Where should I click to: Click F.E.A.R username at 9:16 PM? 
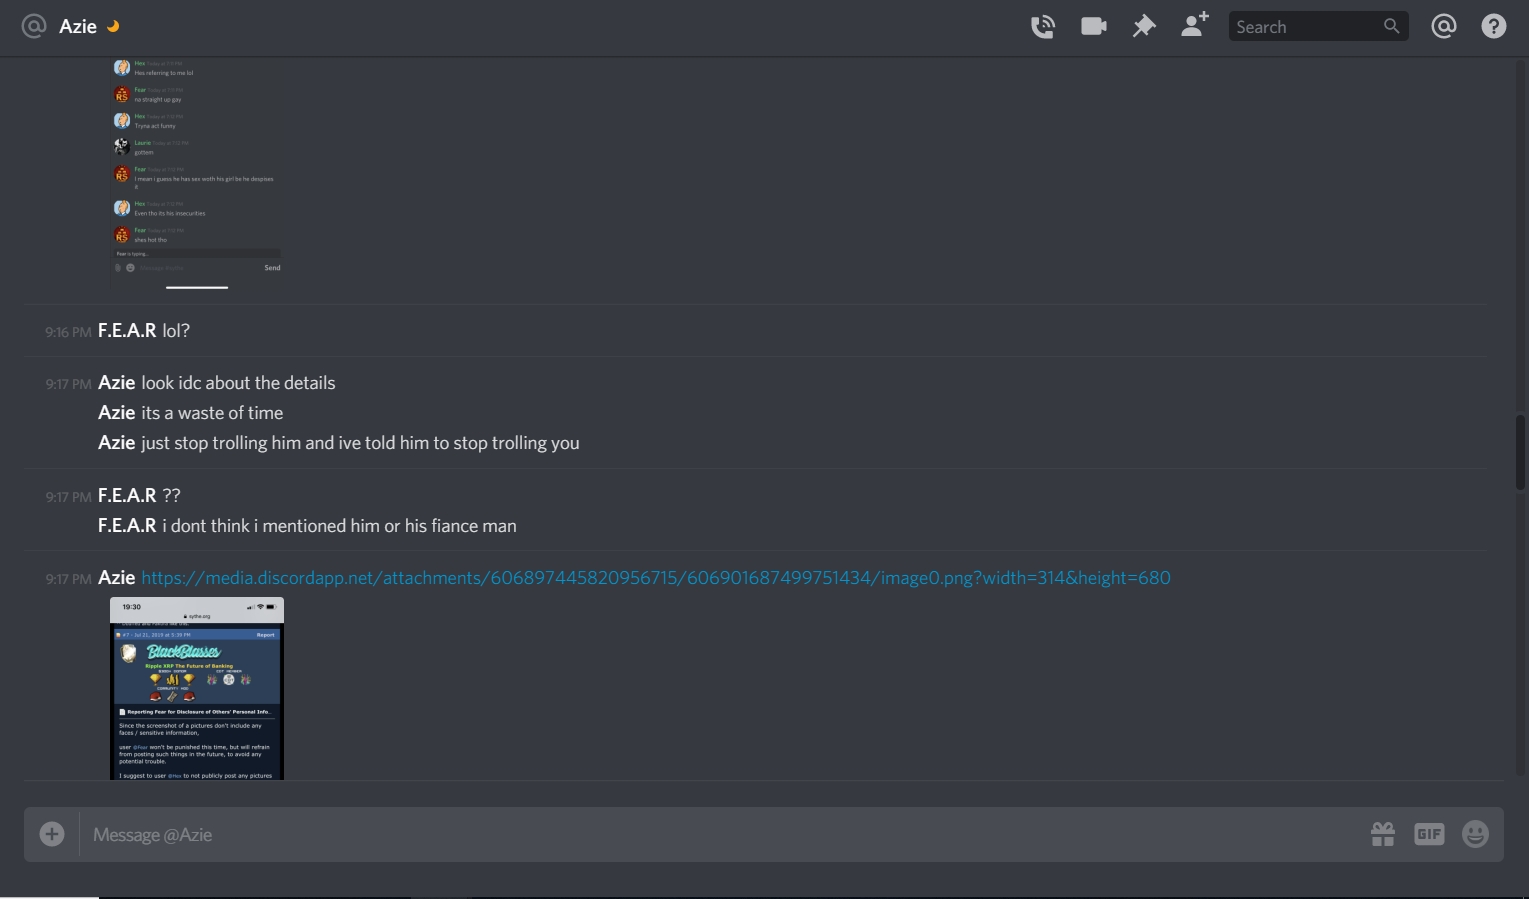(127, 331)
